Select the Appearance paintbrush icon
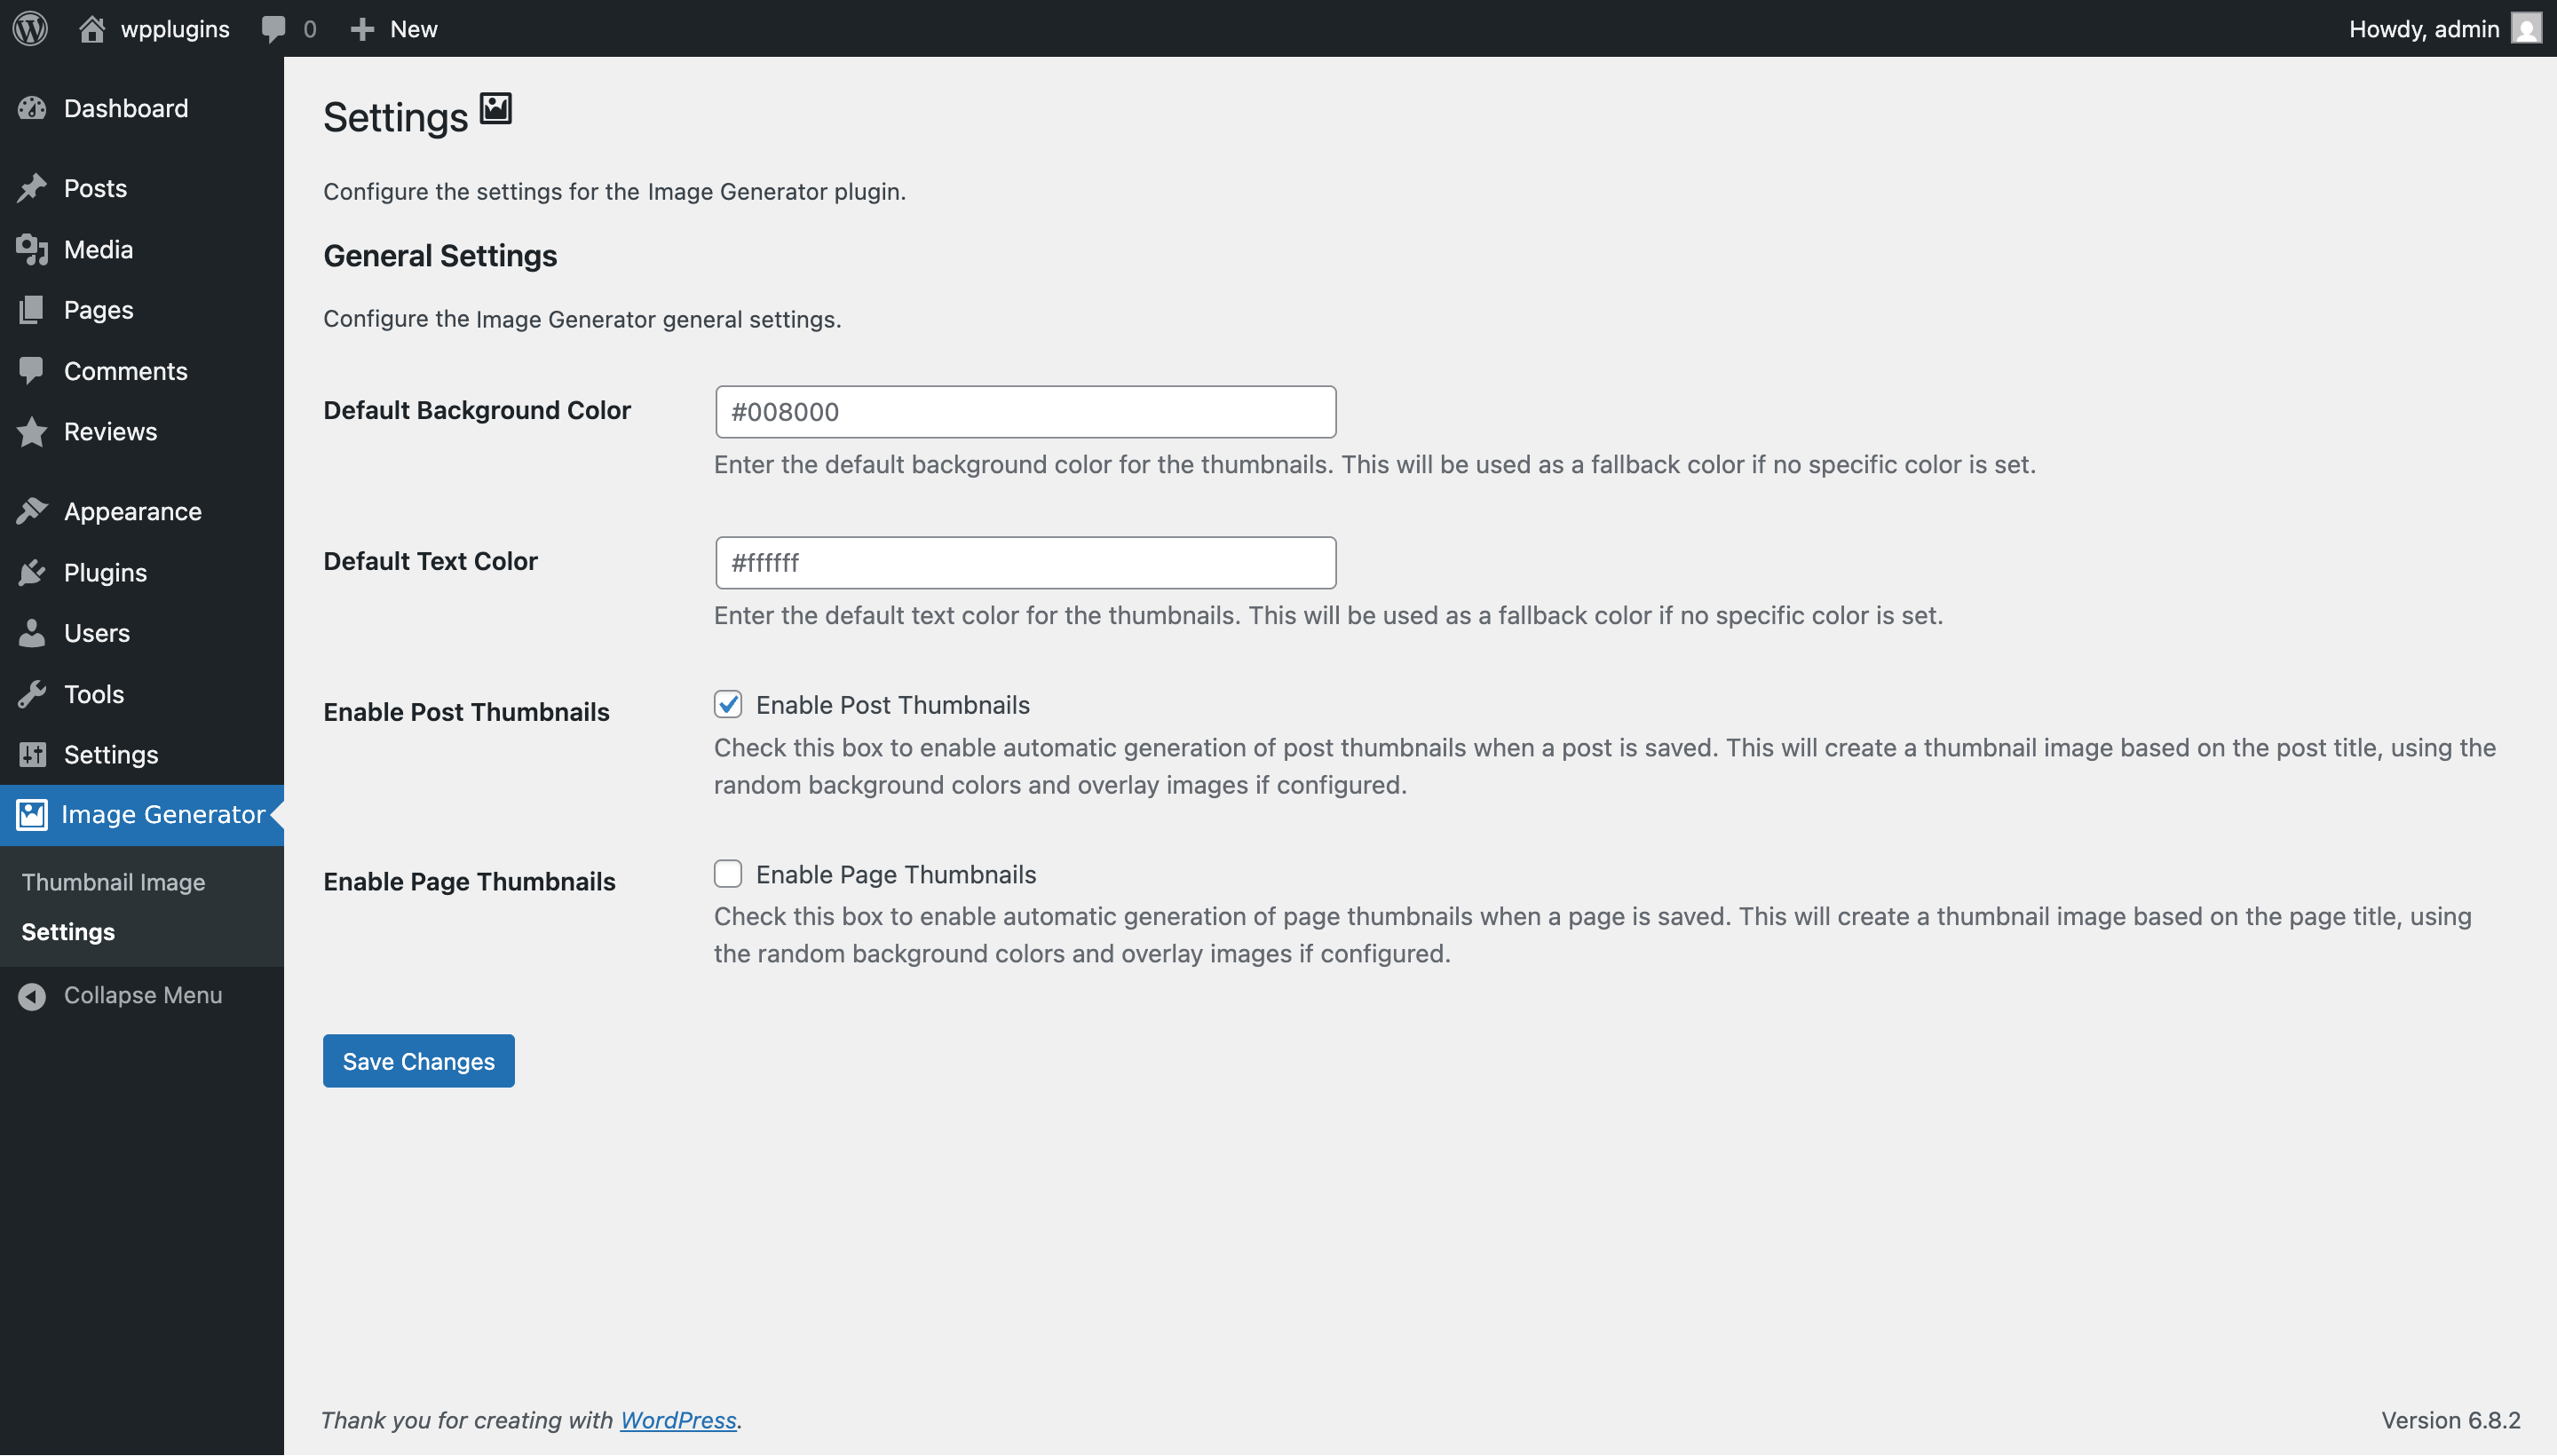 tap(33, 510)
